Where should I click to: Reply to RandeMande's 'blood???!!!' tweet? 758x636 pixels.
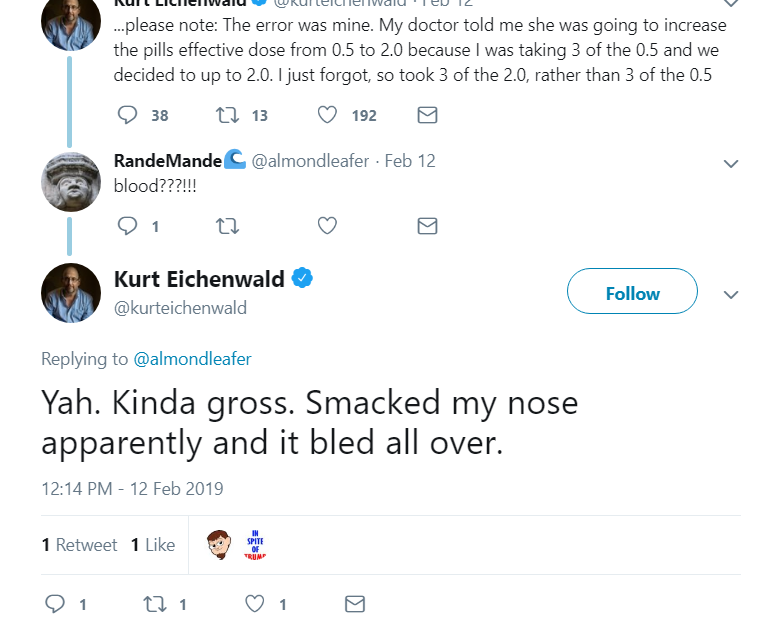128,226
